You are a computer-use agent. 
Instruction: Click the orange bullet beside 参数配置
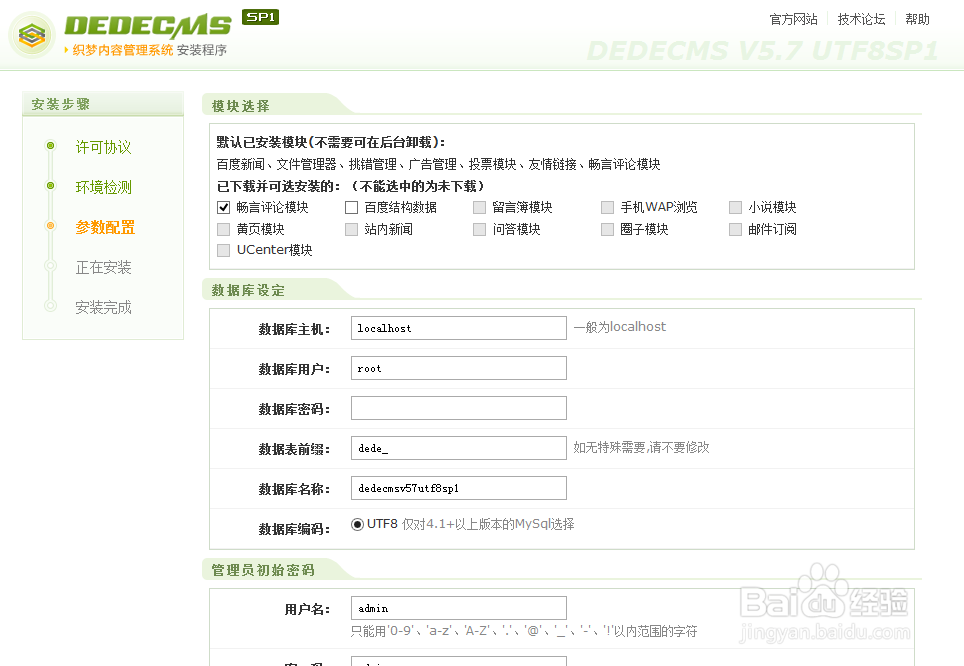click(x=50, y=226)
